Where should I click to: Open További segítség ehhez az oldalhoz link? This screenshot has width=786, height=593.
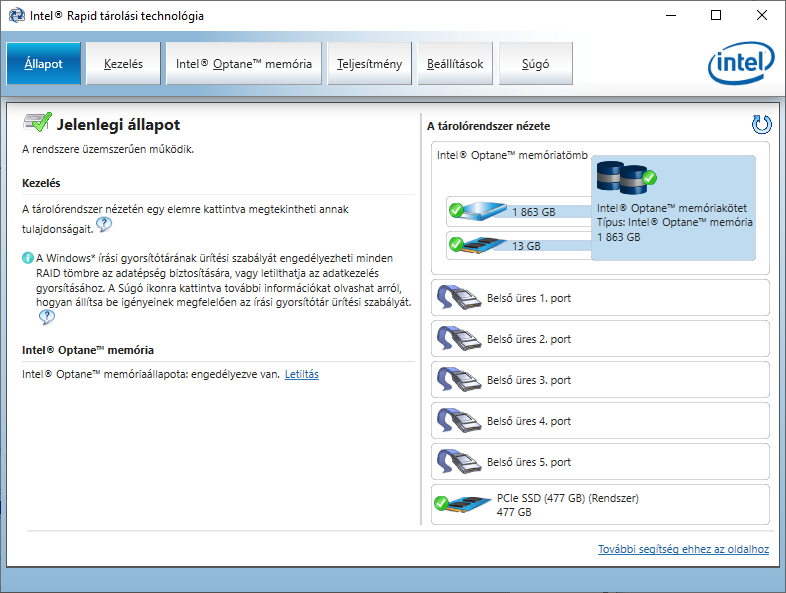point(683,549)
